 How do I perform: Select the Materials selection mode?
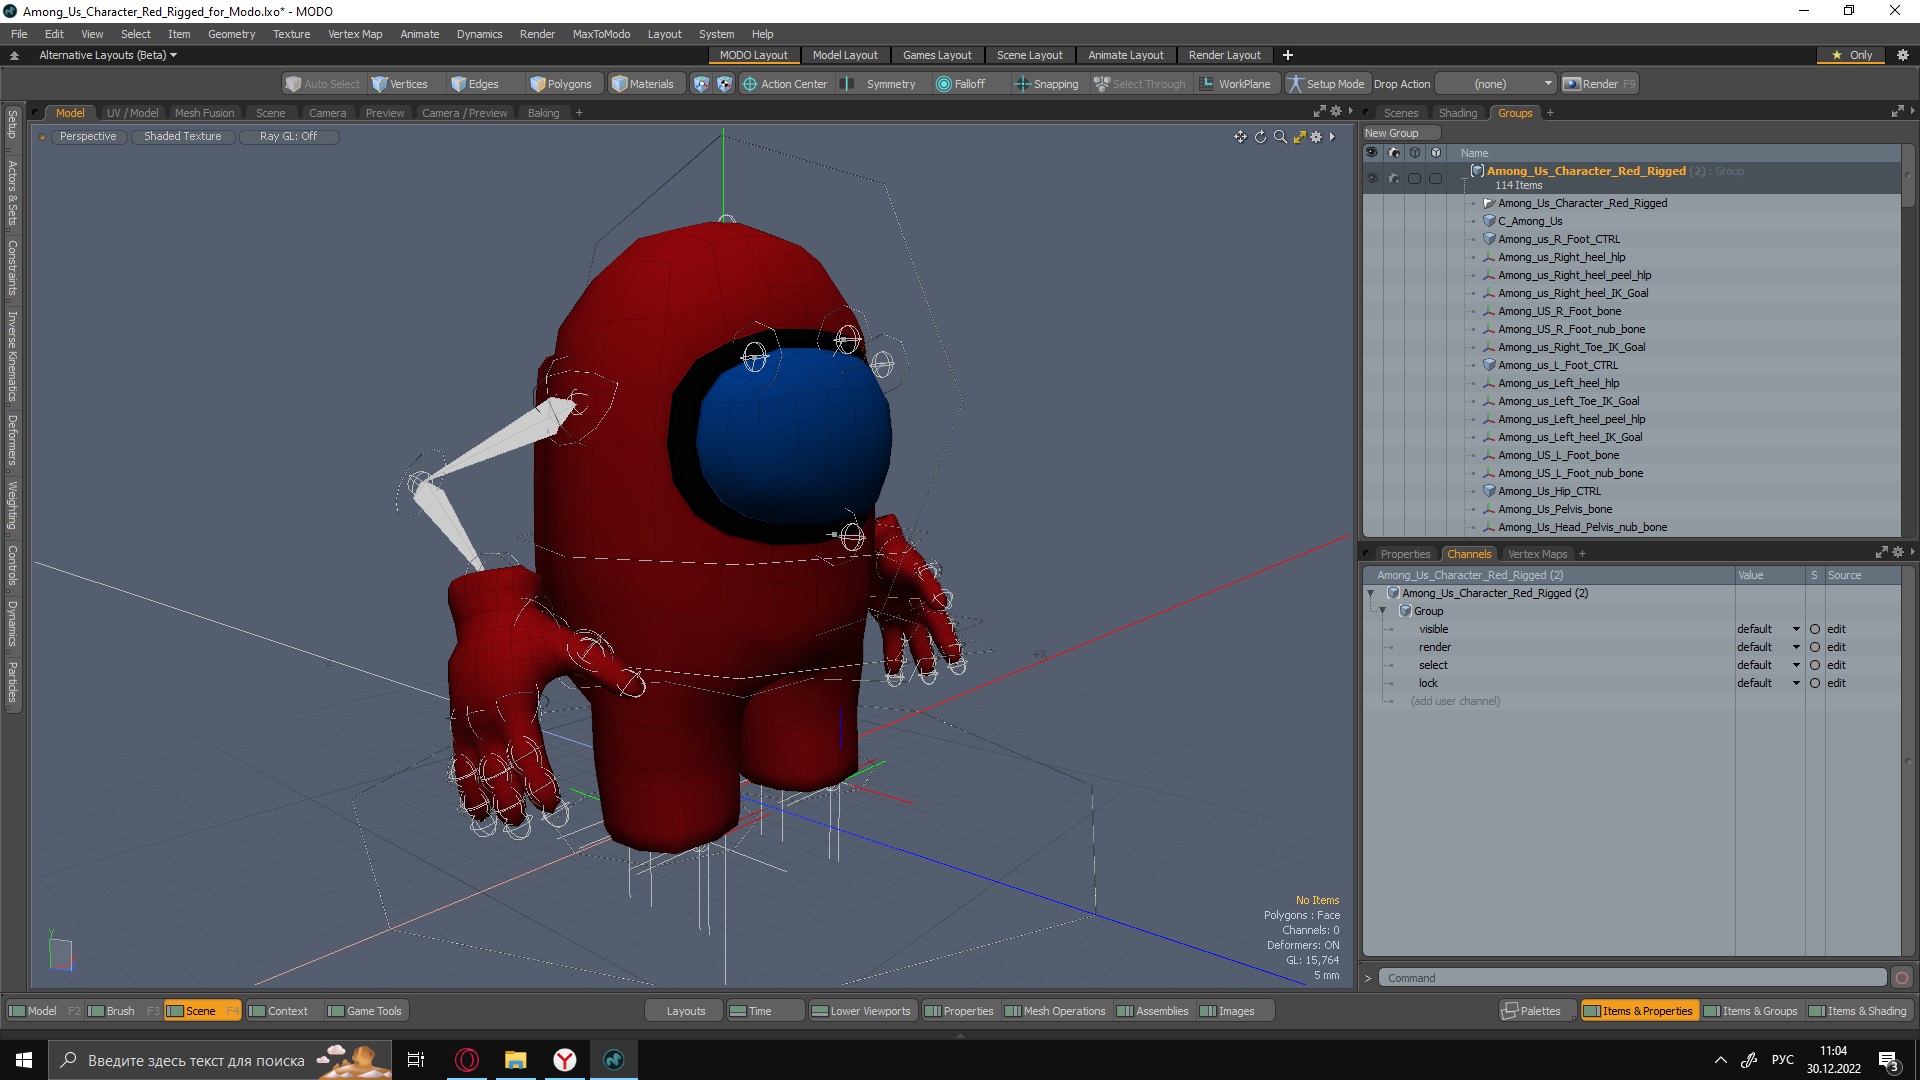click(x=643, y=84)
